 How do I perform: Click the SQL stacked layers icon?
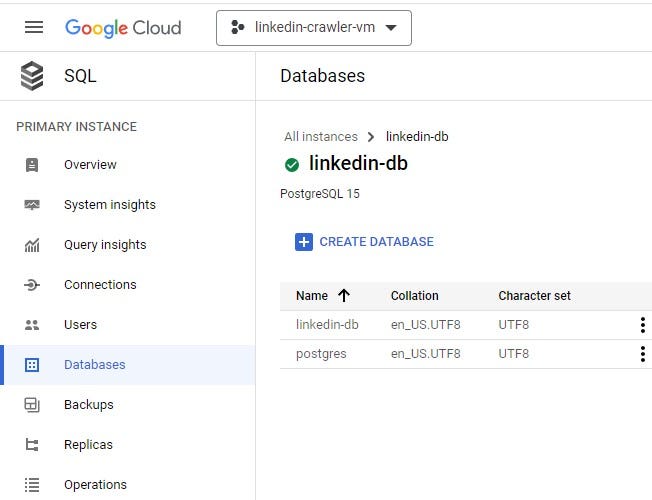32,76
